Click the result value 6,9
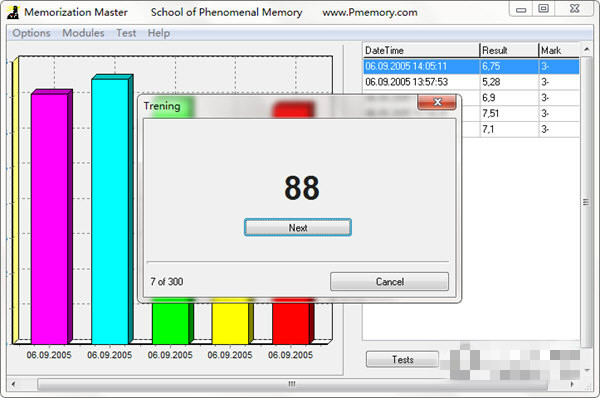This screenshot has height=398, width=600. click(489, 98)
